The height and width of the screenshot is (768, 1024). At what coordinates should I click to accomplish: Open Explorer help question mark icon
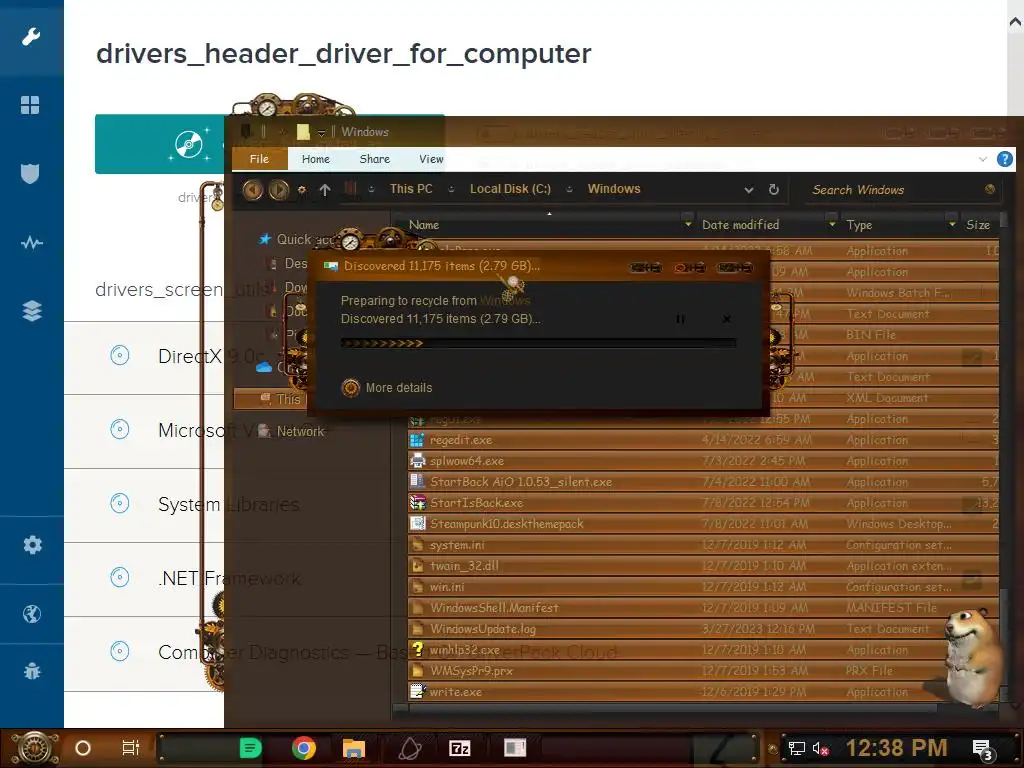pyautogui.click(x=1004, y=159)
